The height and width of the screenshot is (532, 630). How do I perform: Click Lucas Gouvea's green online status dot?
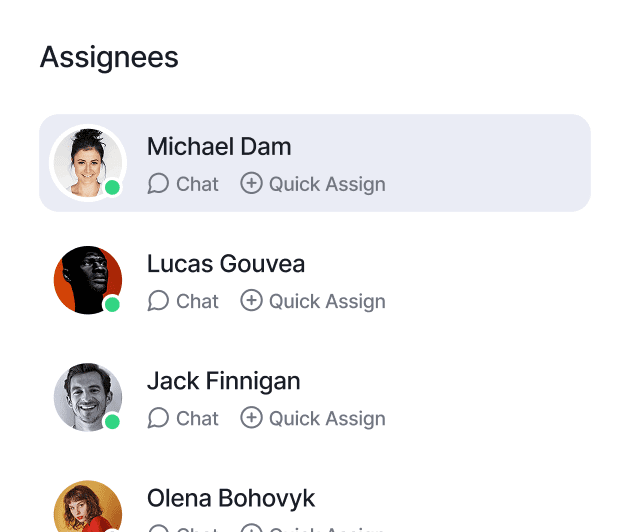click(113, 304)
